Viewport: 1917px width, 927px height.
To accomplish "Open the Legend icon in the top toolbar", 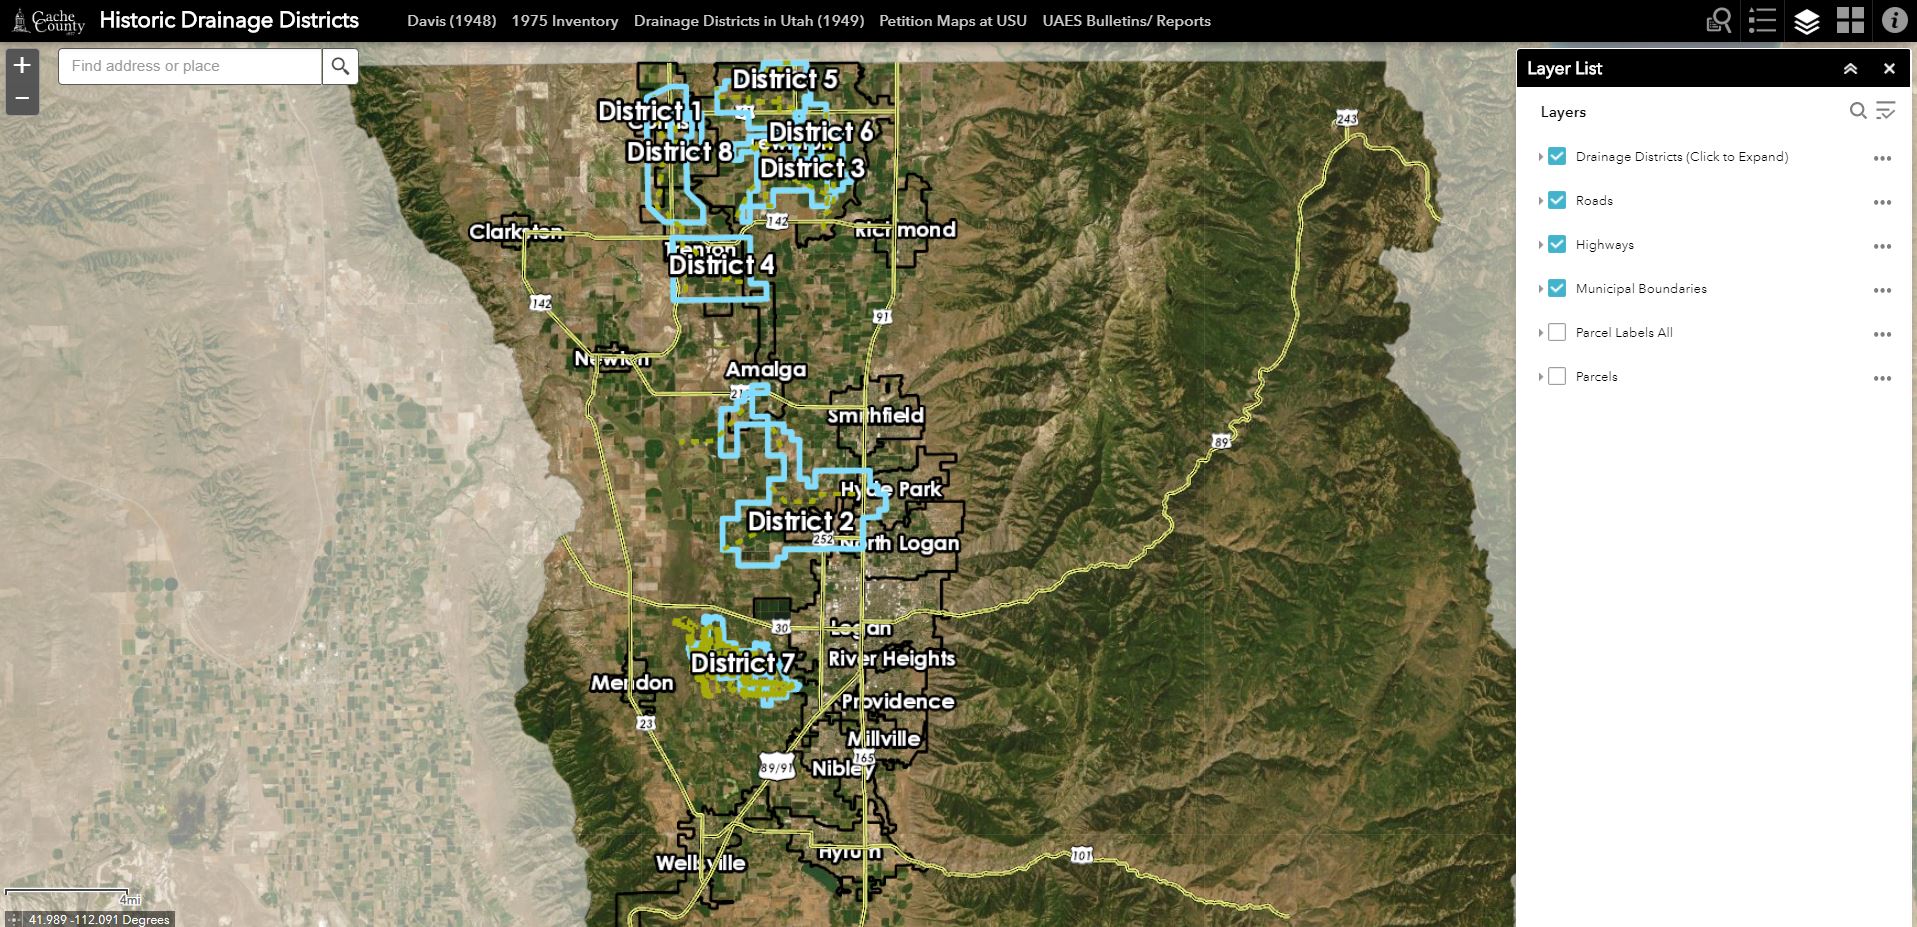I will pos(1762,20).
